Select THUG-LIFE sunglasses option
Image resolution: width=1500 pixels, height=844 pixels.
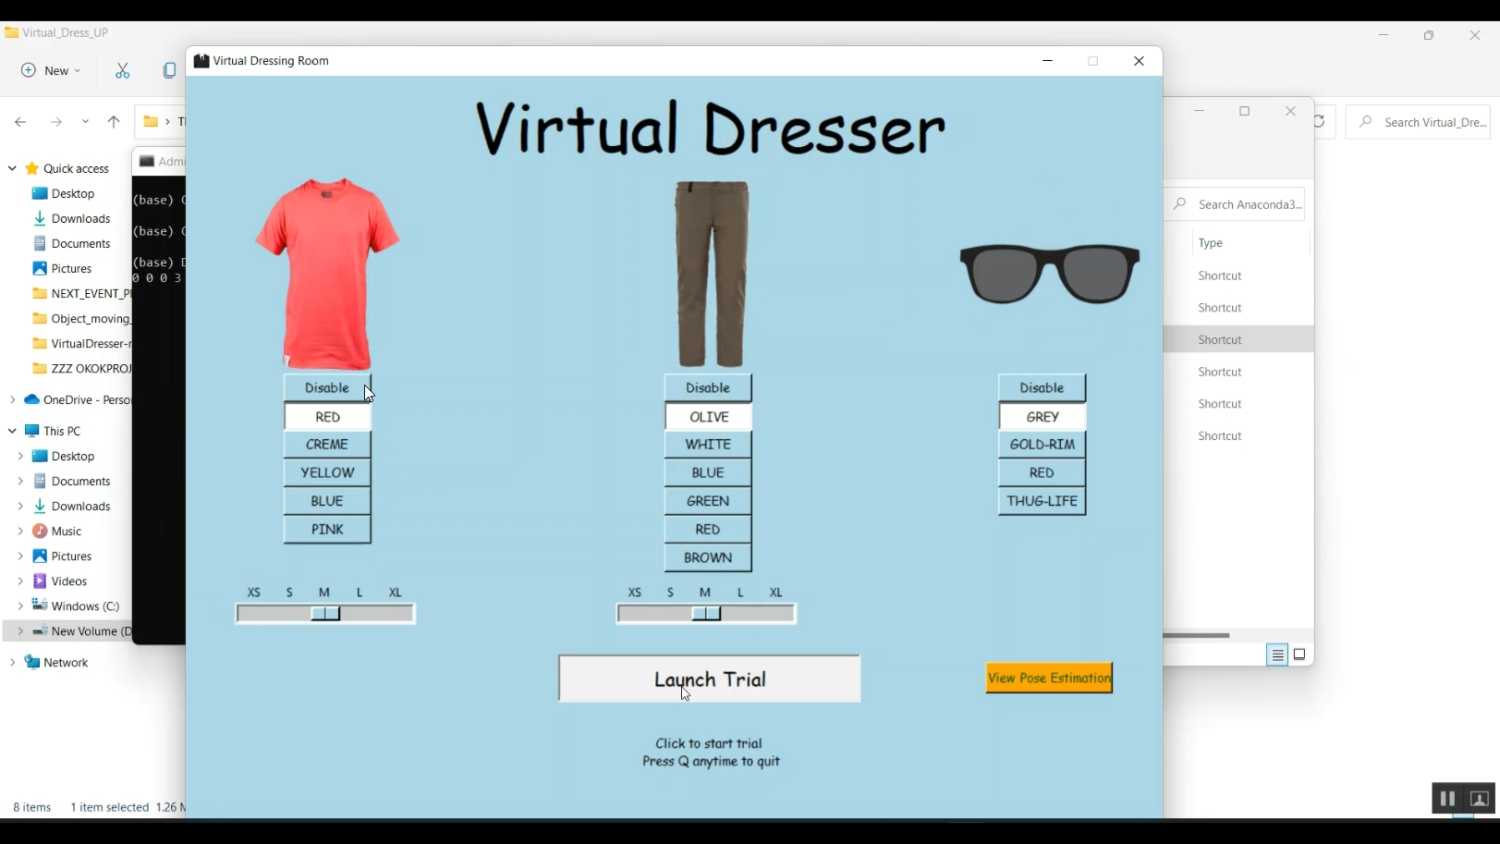pyautogui.click(x=1042, y=502)
